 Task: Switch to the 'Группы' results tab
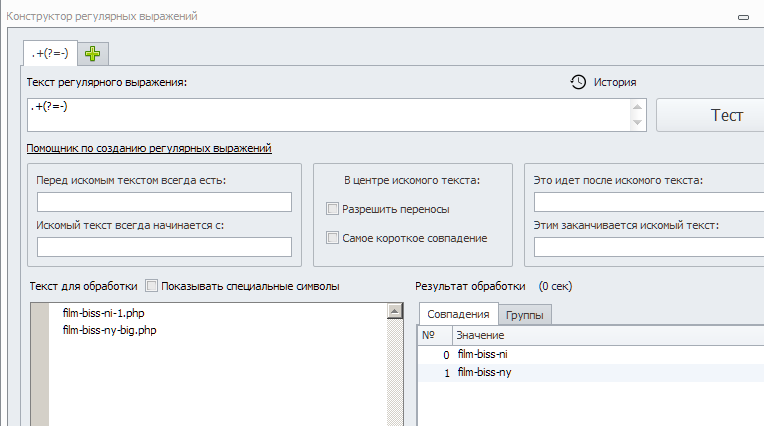(x=524, y=314)
